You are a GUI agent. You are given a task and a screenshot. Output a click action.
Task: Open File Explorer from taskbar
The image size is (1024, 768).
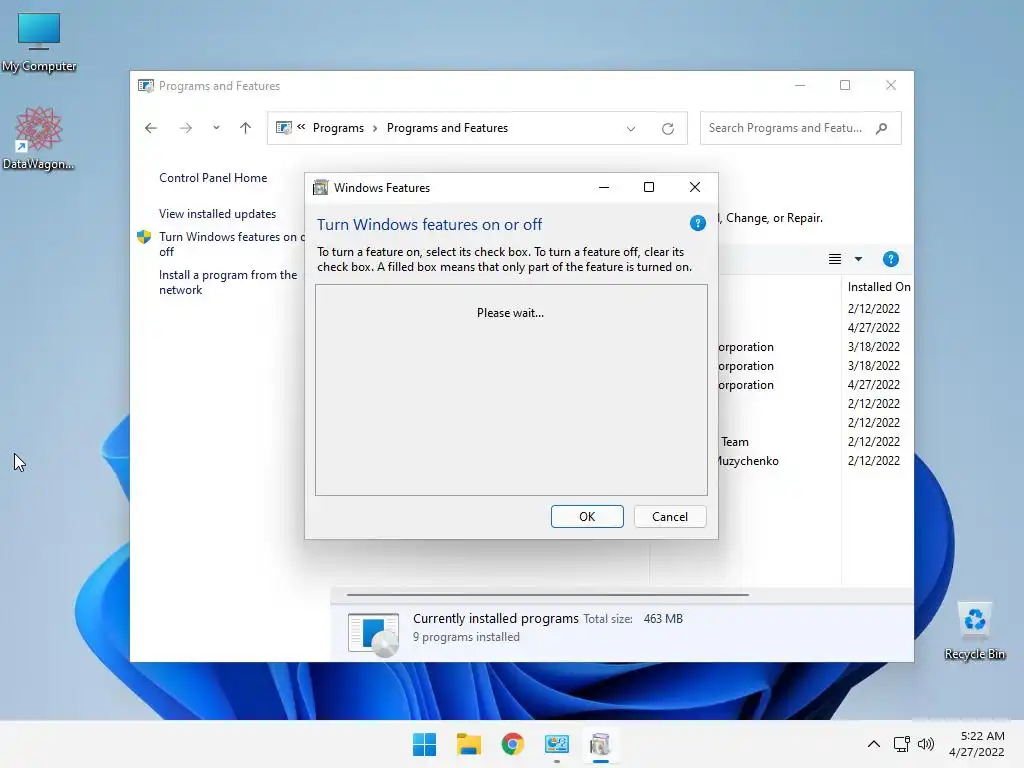468,744
